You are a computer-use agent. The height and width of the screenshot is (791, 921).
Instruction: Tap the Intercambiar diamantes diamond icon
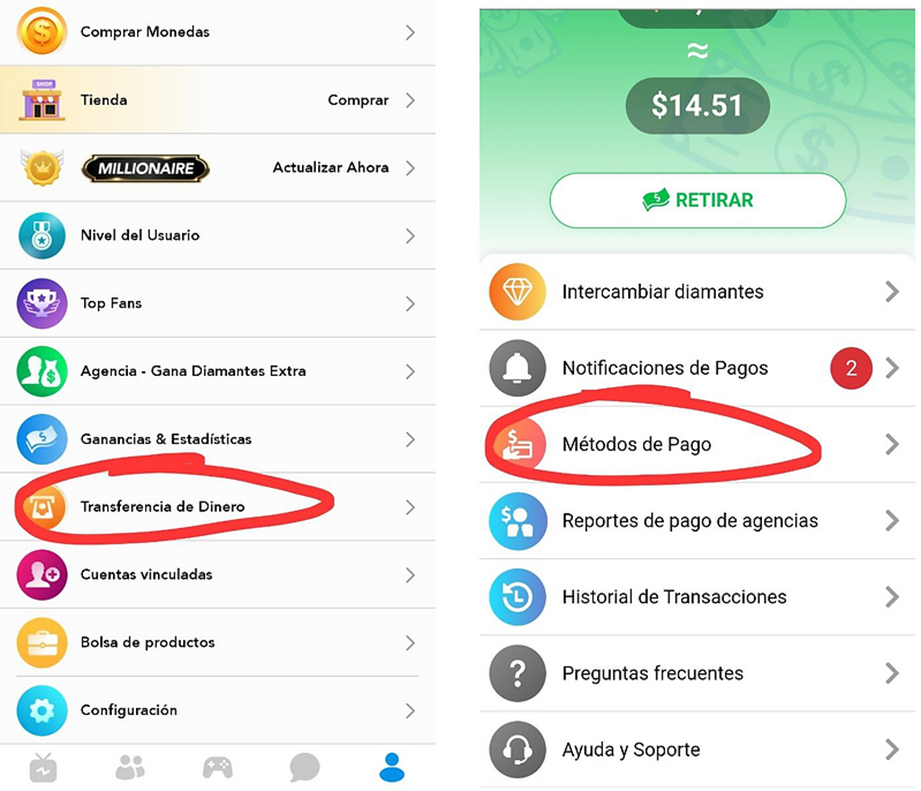pos(517,292)
